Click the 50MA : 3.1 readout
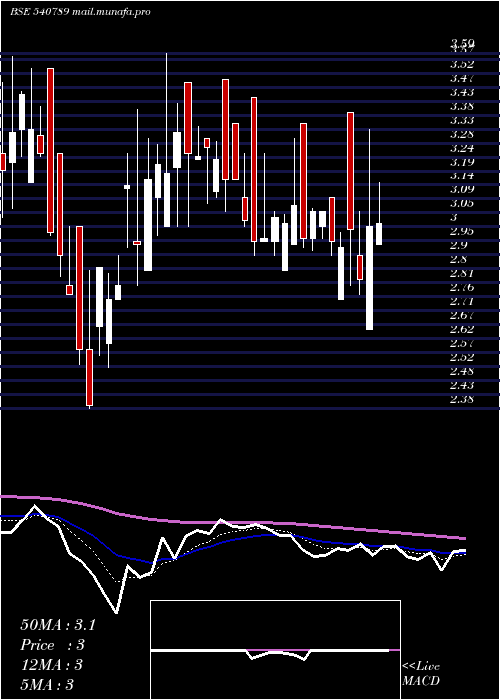 click(58, 625)
